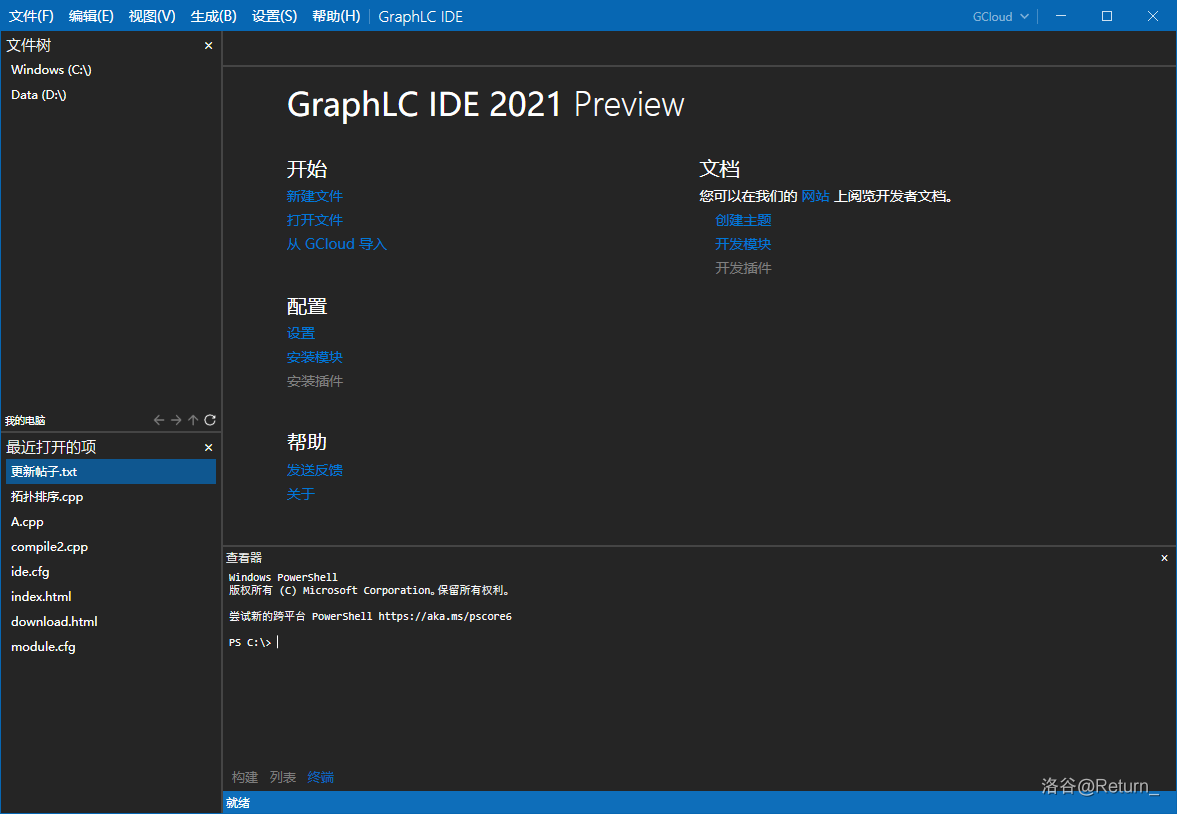Switch to the 终端 tab

[321, 777]
